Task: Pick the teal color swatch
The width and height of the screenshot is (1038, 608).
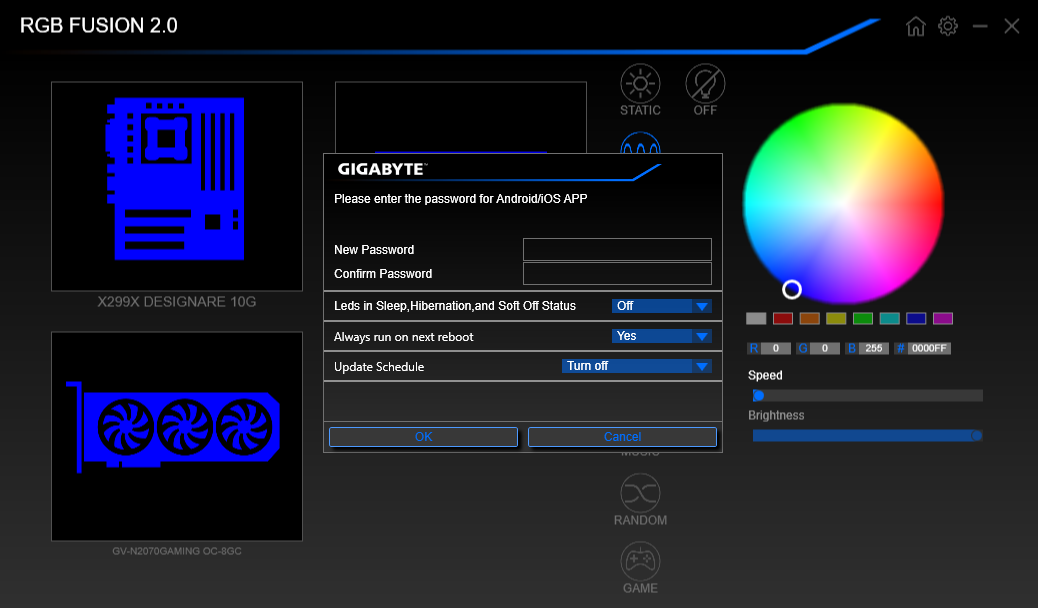Action: click(890, 319)
